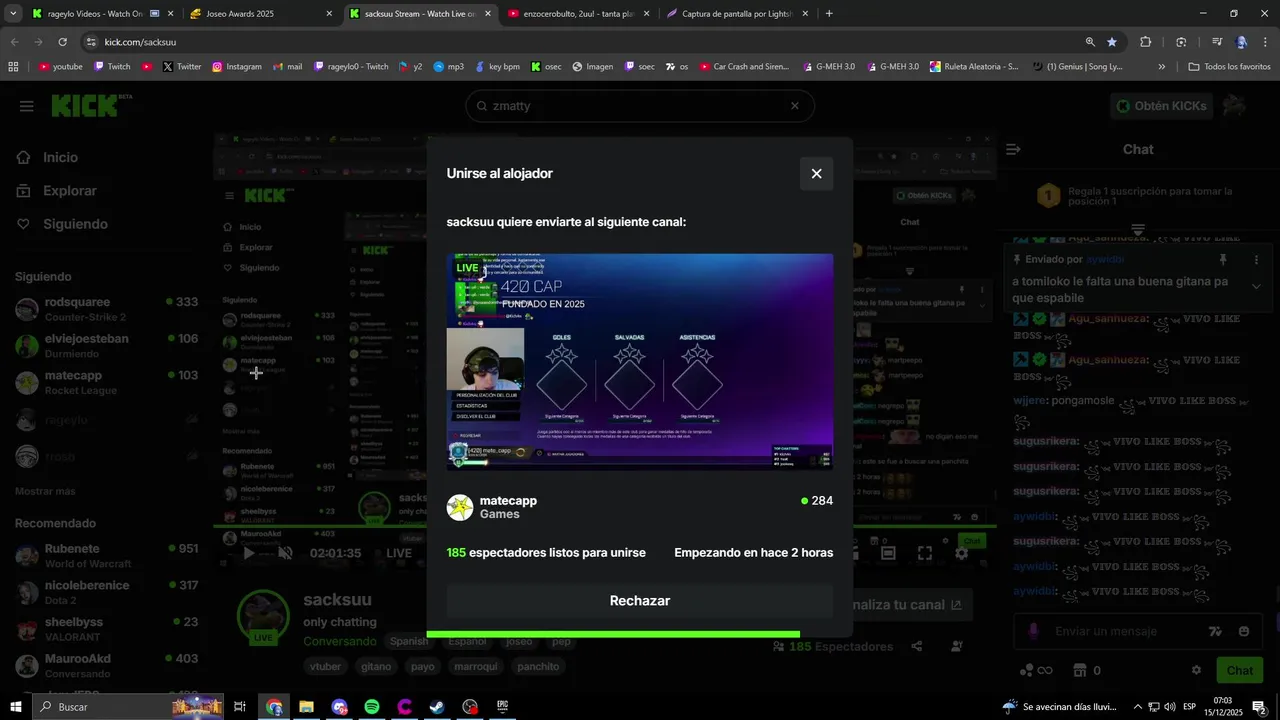Go to Inicio in the sidebar
Viewport: 1280px width, 720px height.
(x=60, y=157)
